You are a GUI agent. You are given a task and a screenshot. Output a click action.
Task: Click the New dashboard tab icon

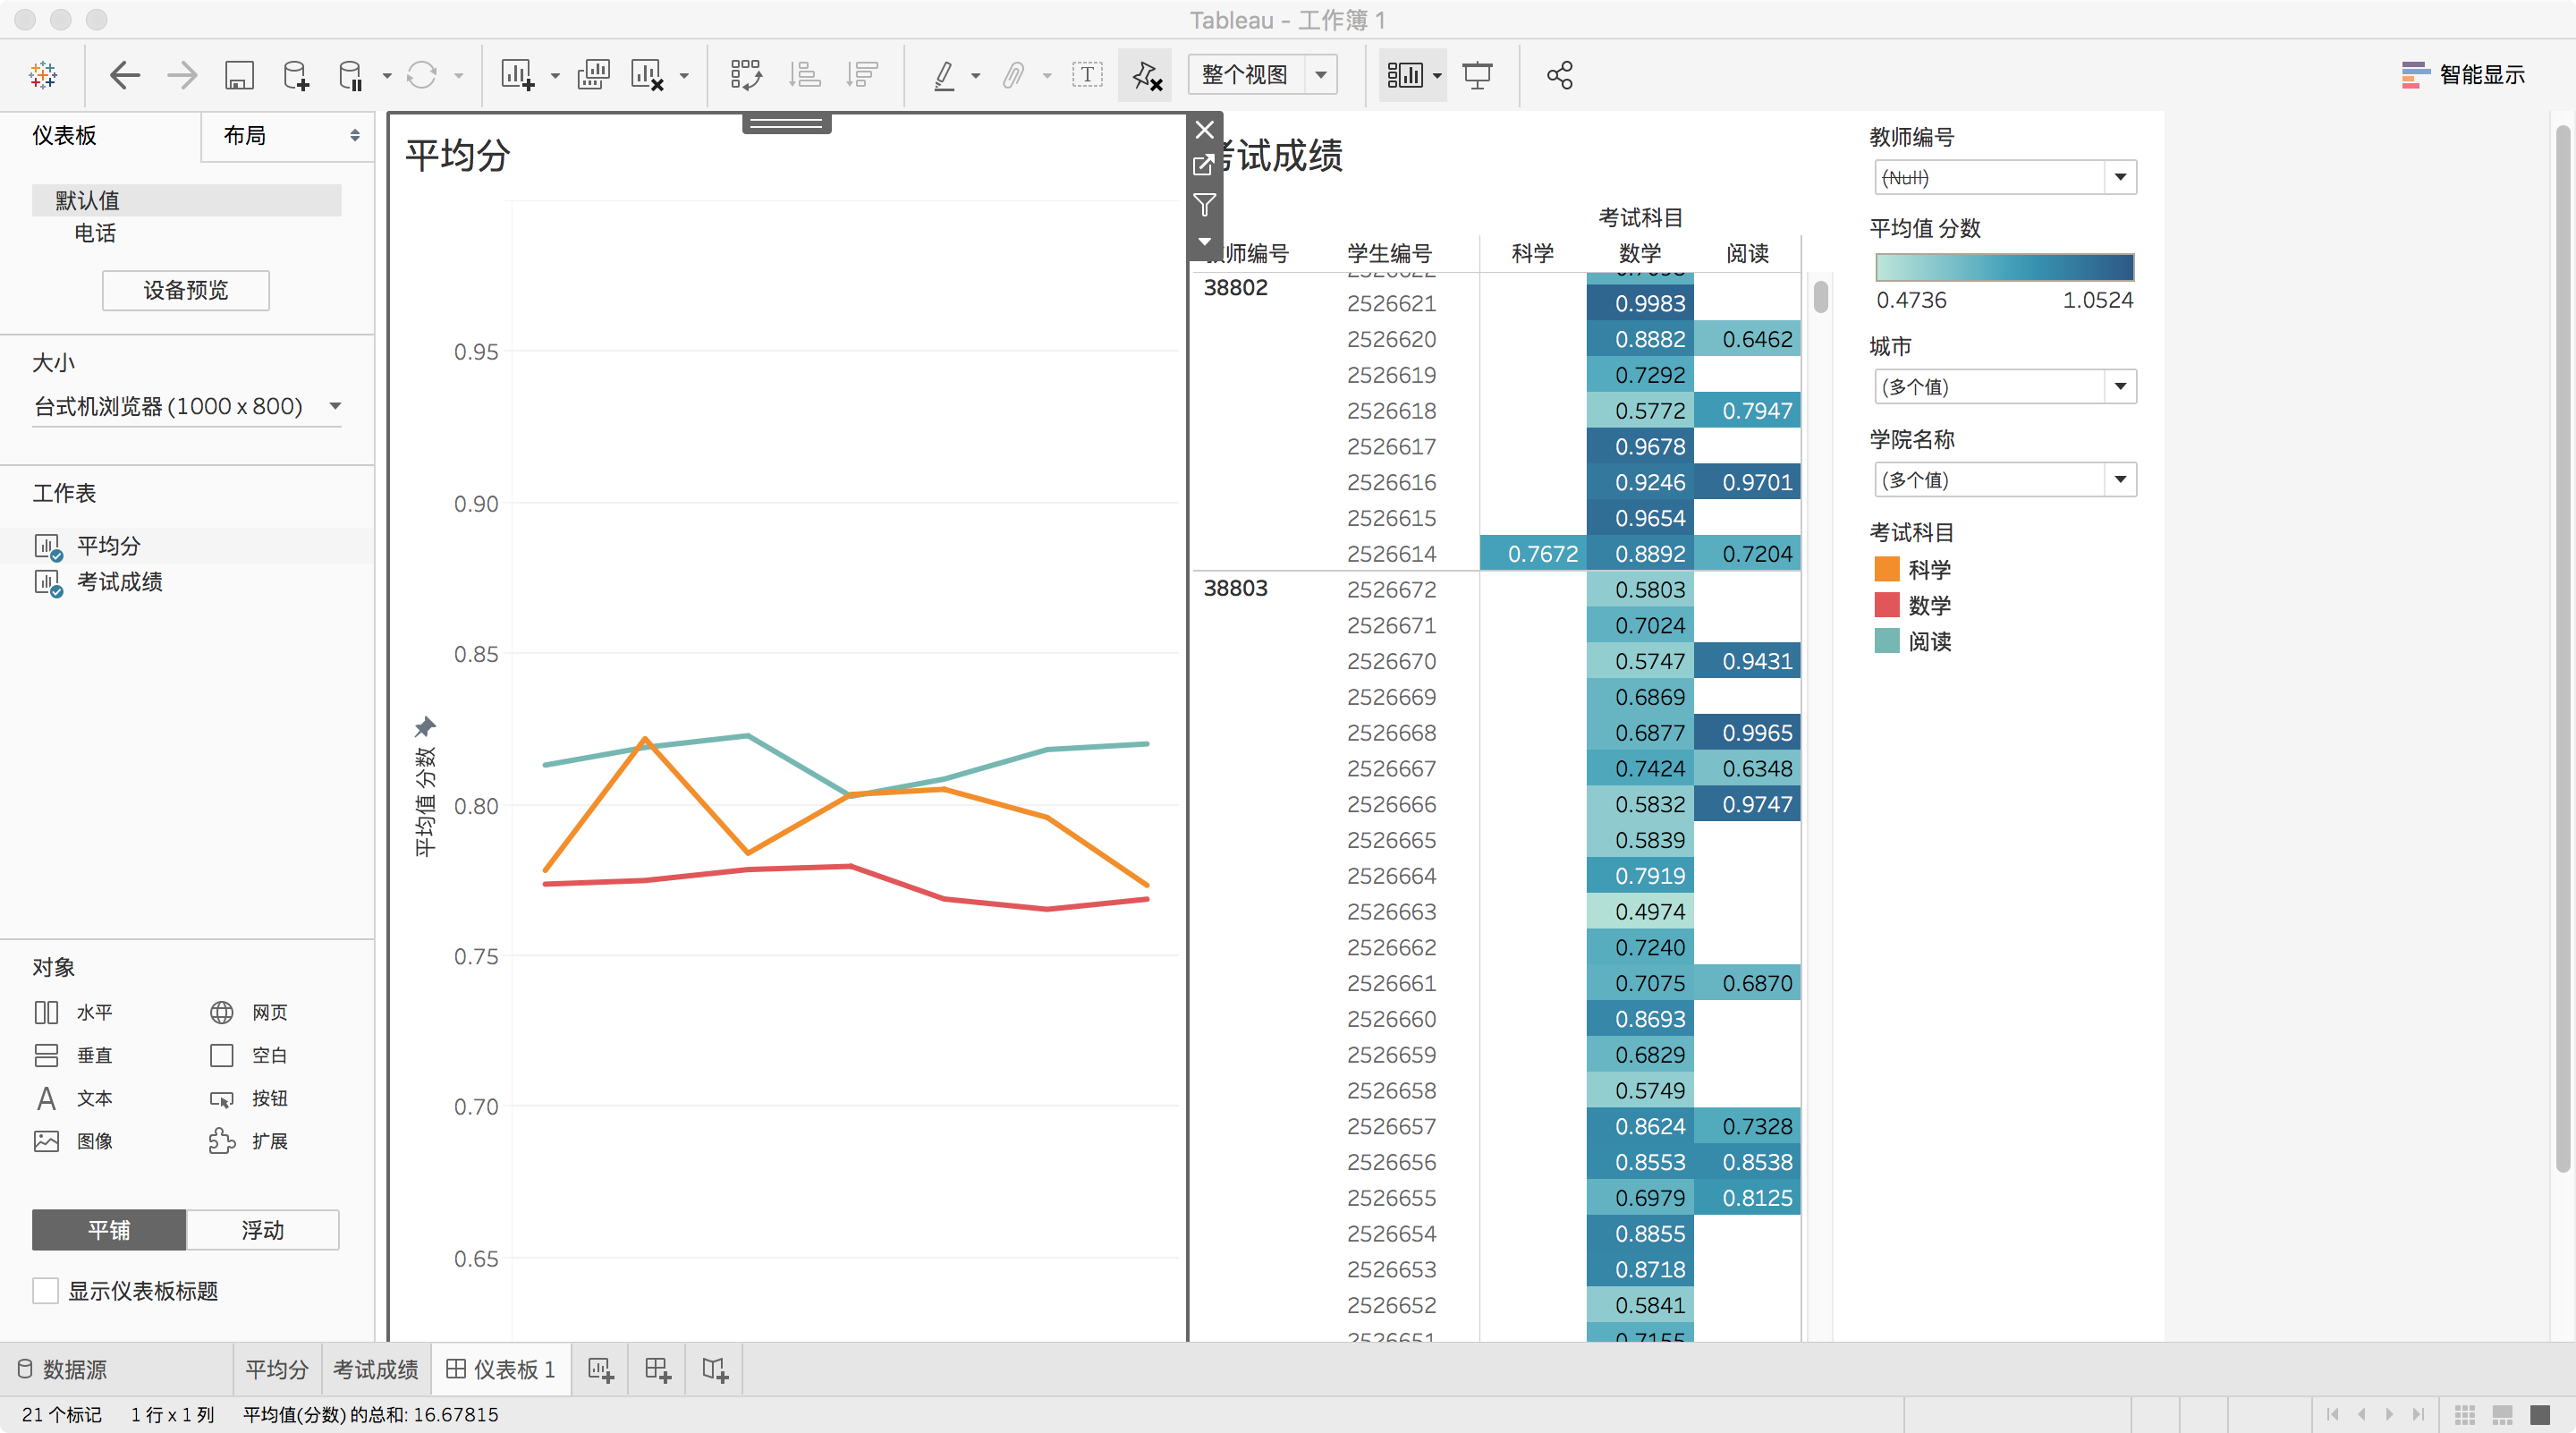(657, 1369)
